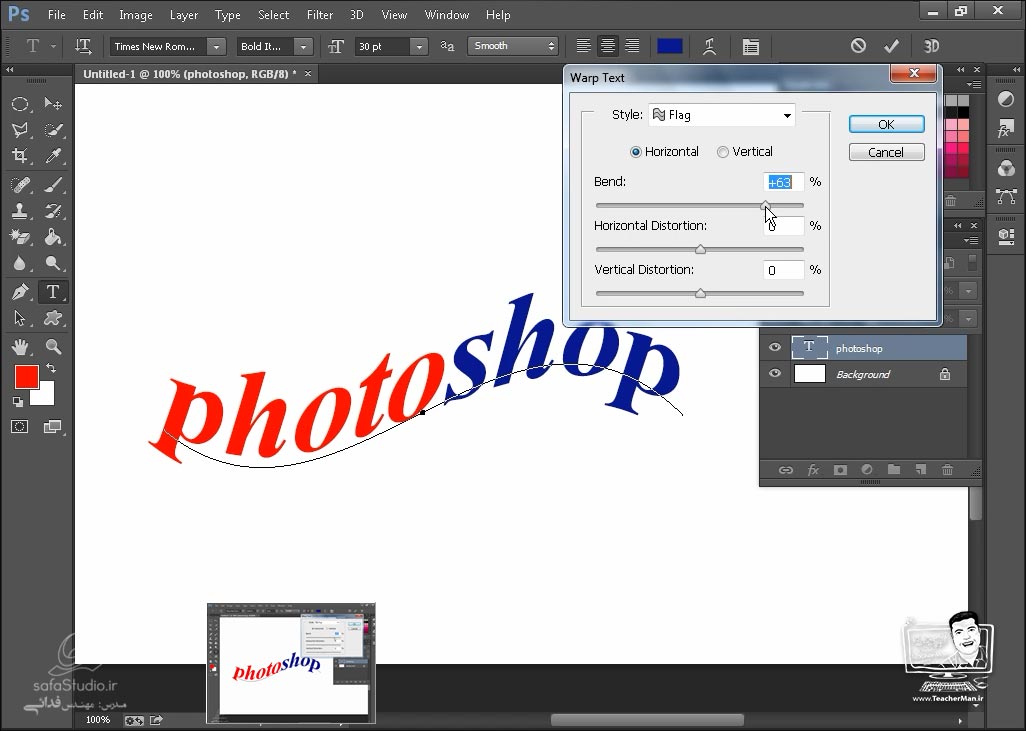Left align the text
This screenshot has width=1026, height=731.
pos(583,46)
